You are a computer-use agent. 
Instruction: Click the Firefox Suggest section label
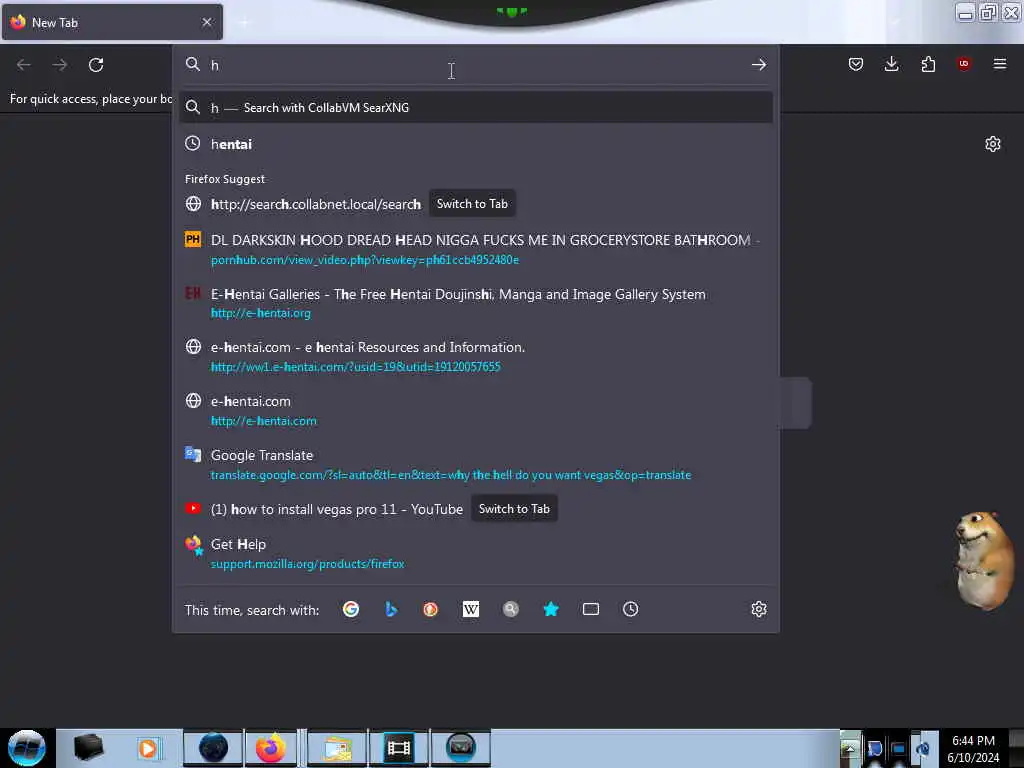tap(225, 179)
